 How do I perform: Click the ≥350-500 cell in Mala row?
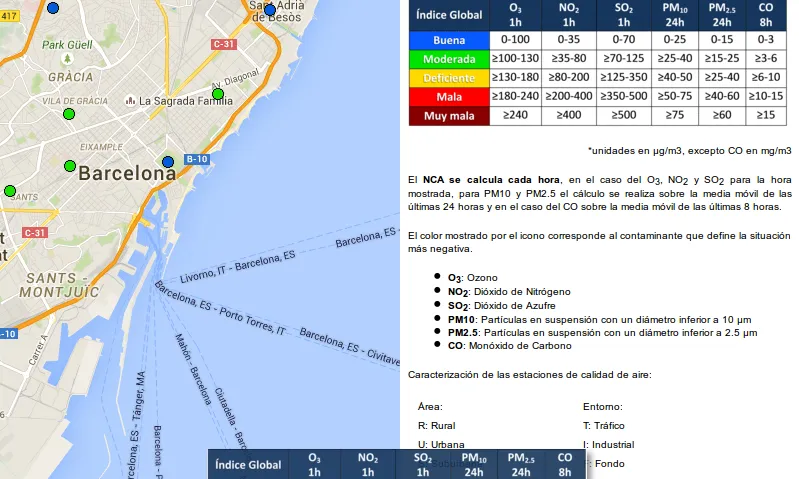tap(624, 96)
